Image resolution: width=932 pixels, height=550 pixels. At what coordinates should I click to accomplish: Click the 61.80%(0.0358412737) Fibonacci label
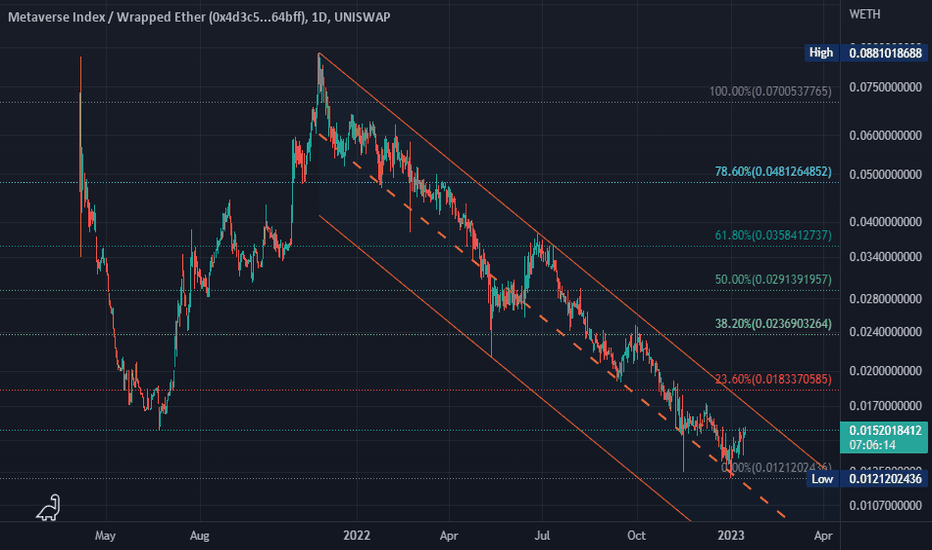(773, 235)
